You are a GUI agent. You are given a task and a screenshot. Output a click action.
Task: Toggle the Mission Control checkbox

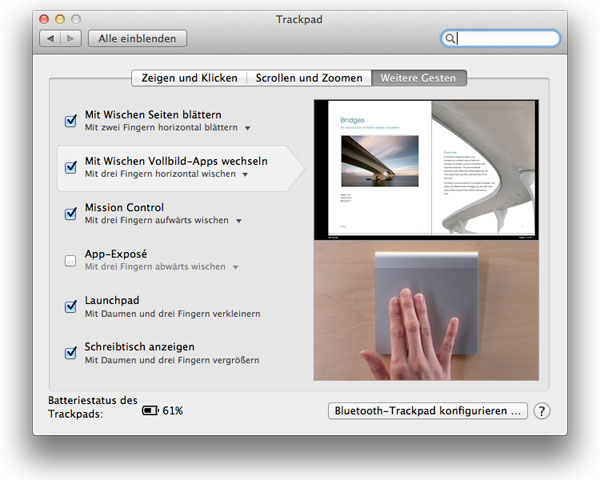coord(71,213)
